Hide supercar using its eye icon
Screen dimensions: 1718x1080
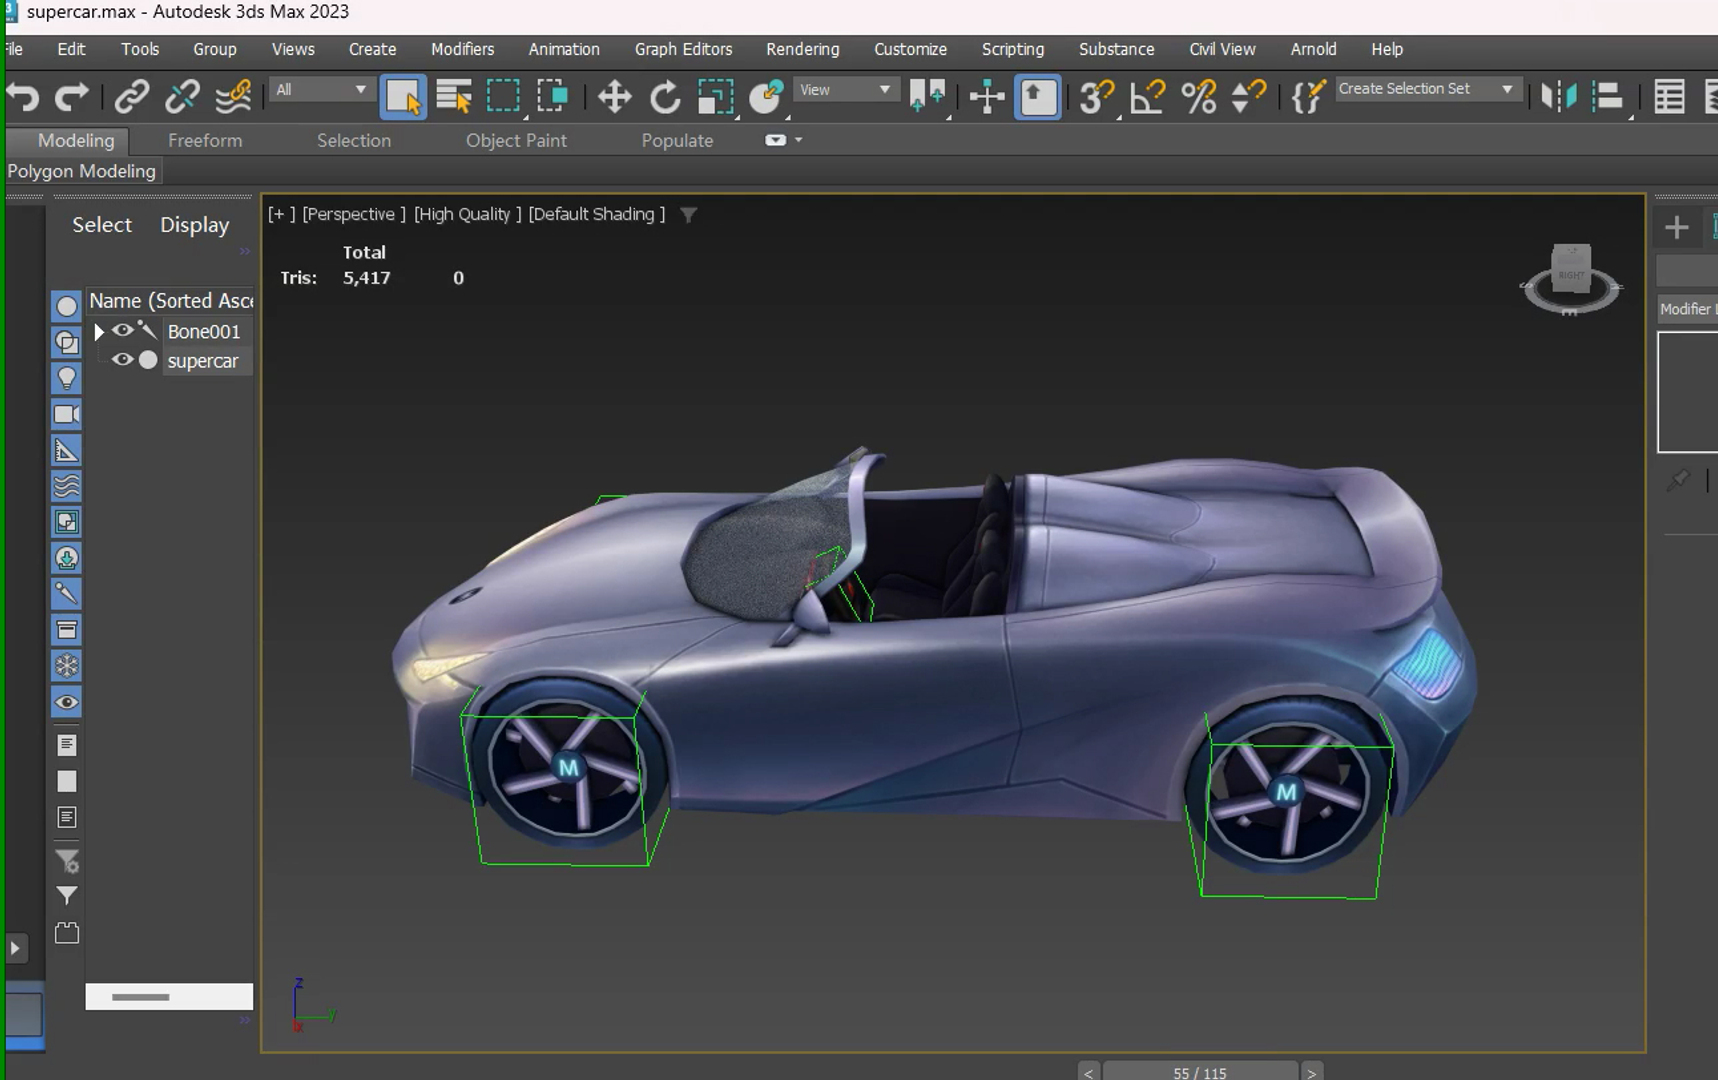pyautogui.click(x=122, y=360)
